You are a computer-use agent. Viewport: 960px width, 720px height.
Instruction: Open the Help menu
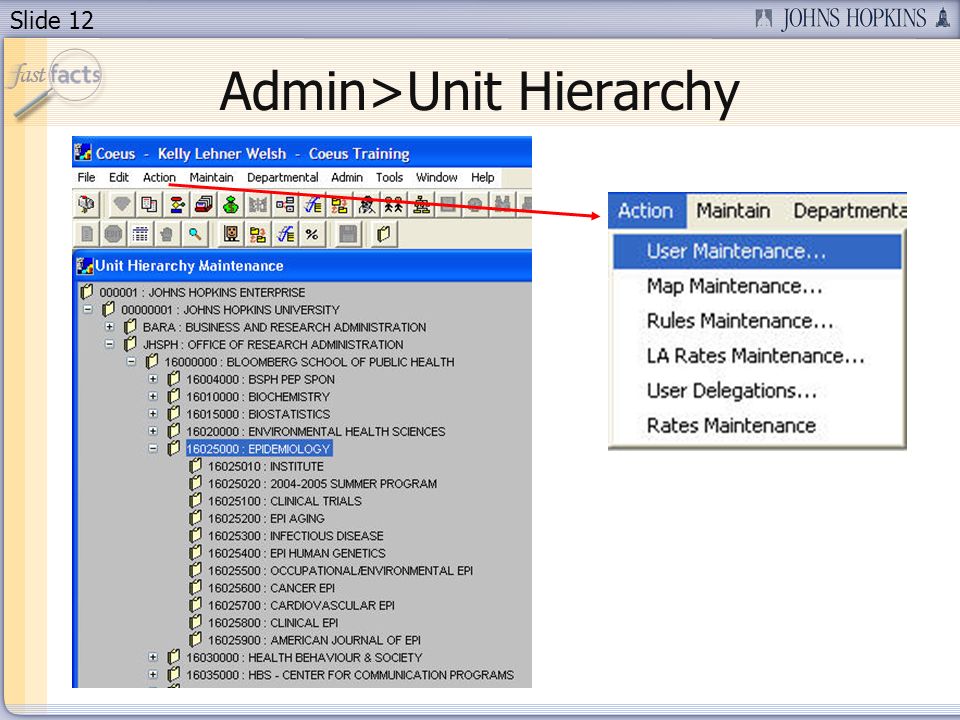click(482, 178)
